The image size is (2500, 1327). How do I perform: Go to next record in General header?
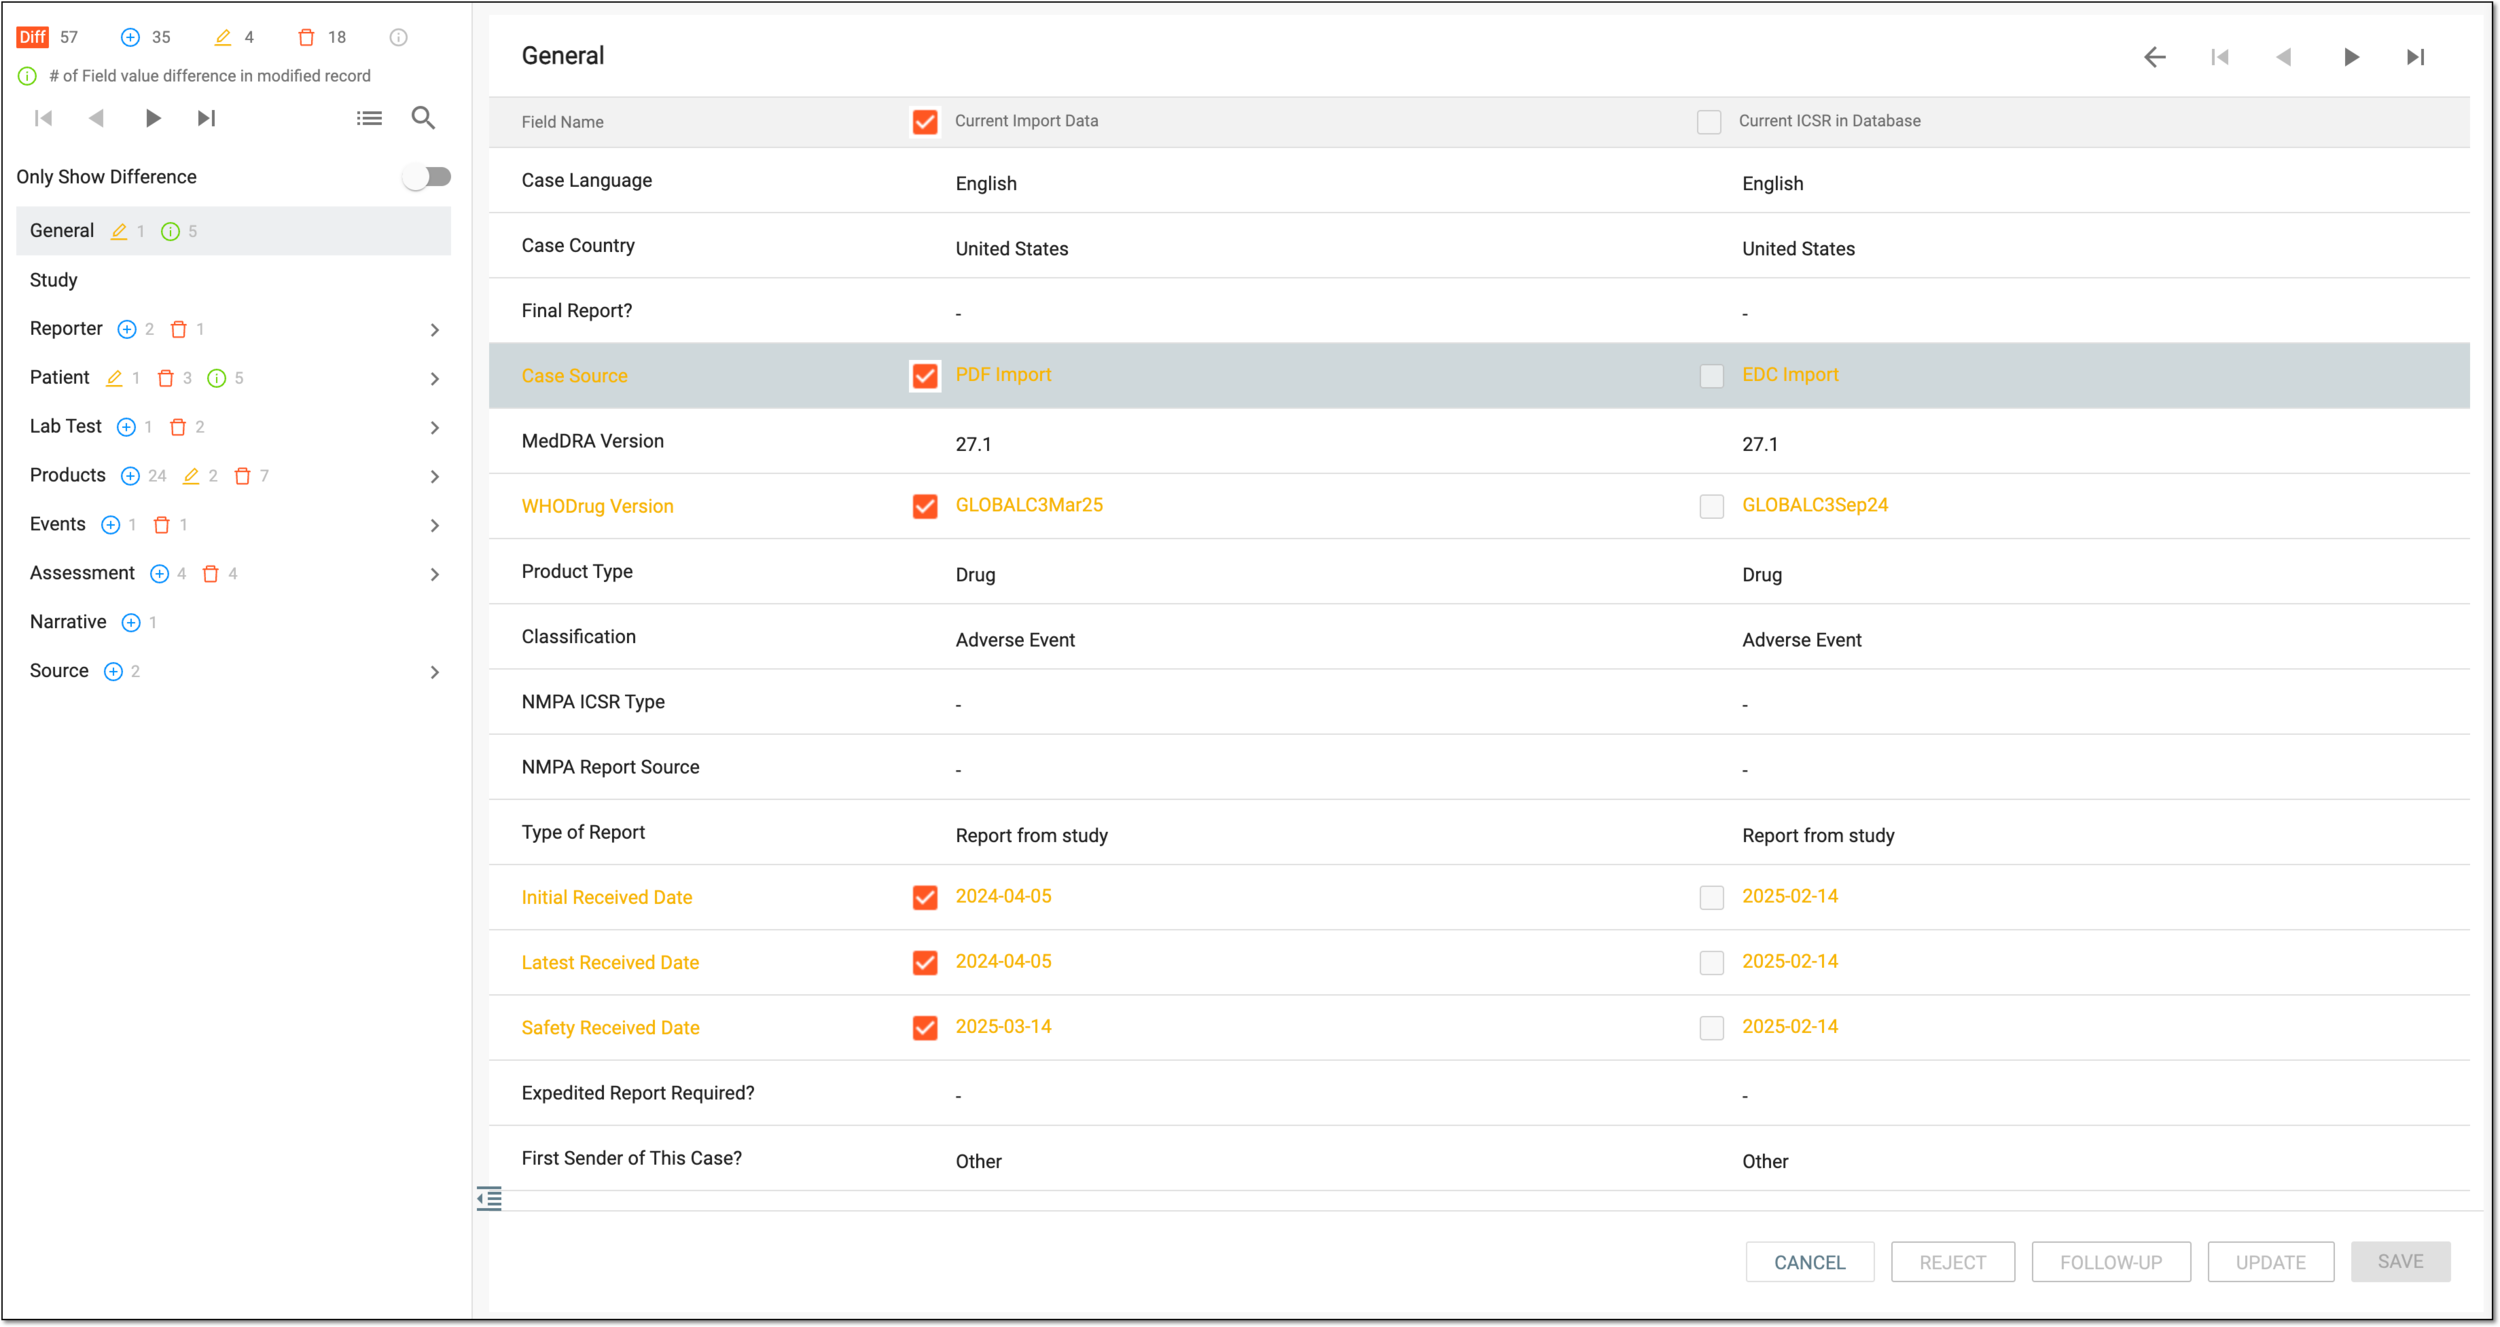pos(2351,57)
